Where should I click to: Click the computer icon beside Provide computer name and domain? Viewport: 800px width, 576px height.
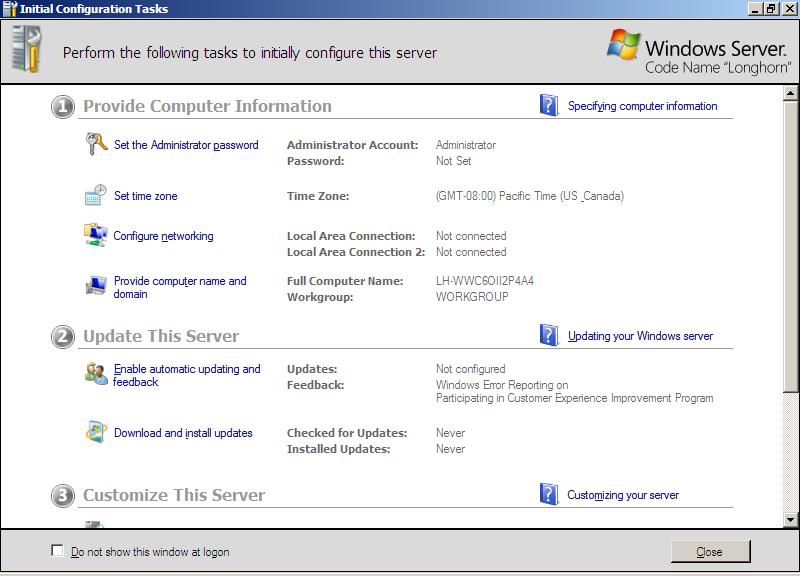coord(96,286)
